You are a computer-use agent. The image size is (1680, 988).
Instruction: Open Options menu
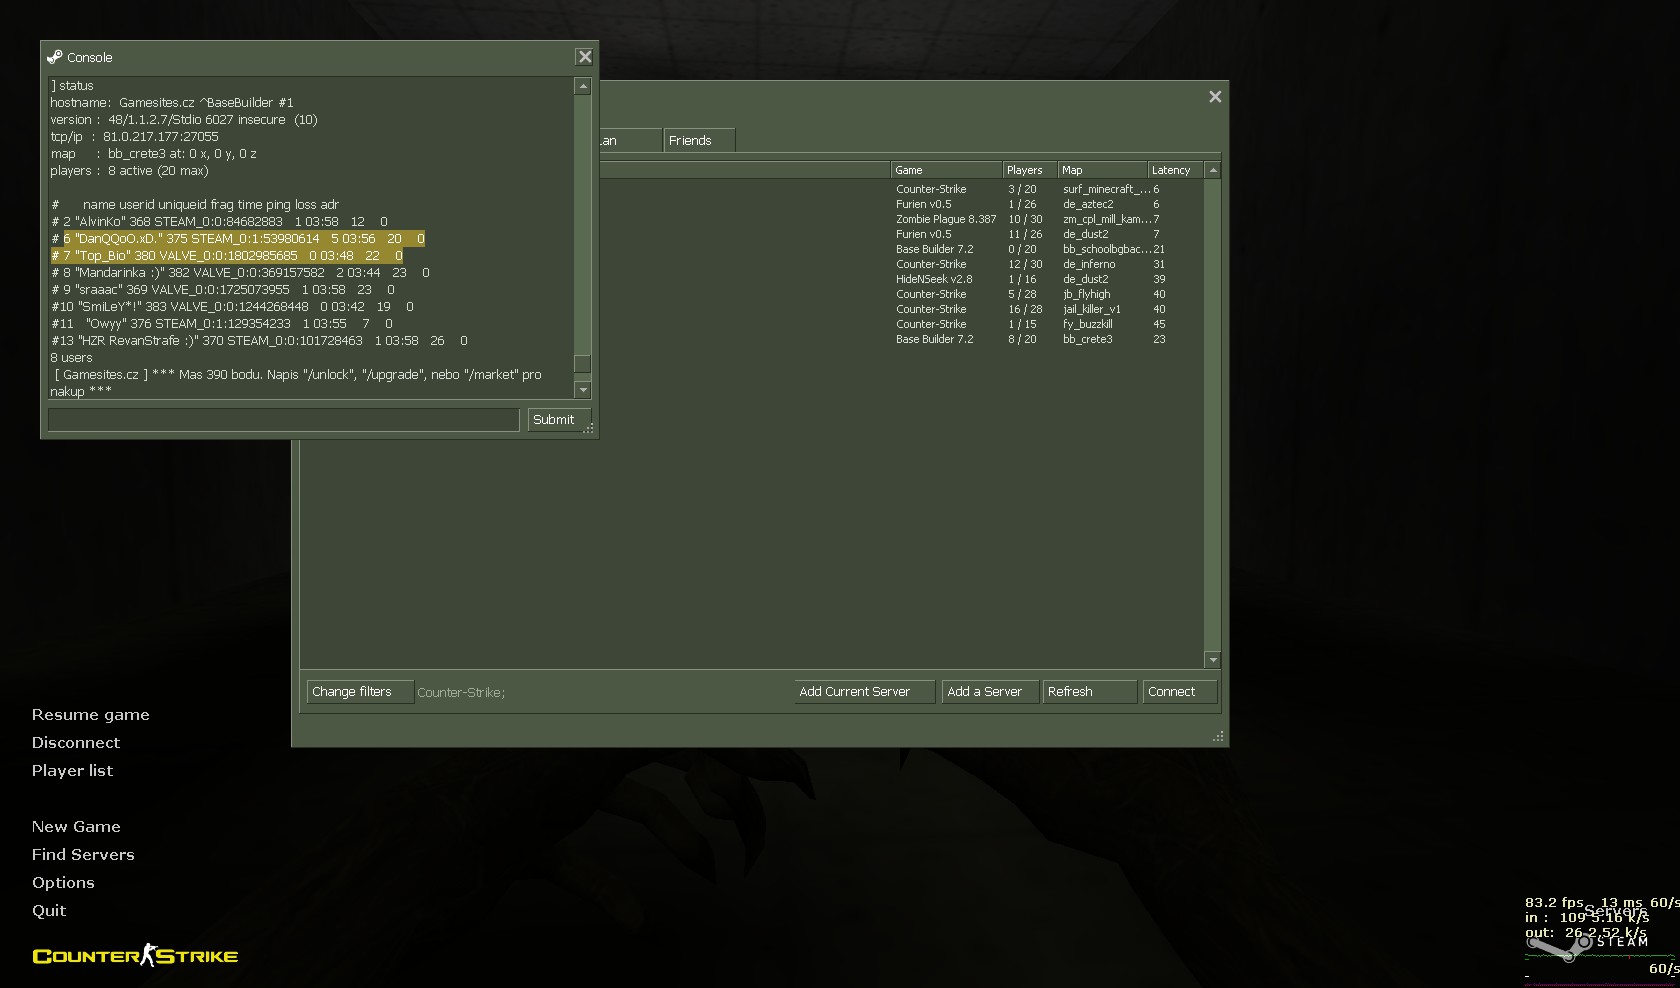tap(63, 883)
